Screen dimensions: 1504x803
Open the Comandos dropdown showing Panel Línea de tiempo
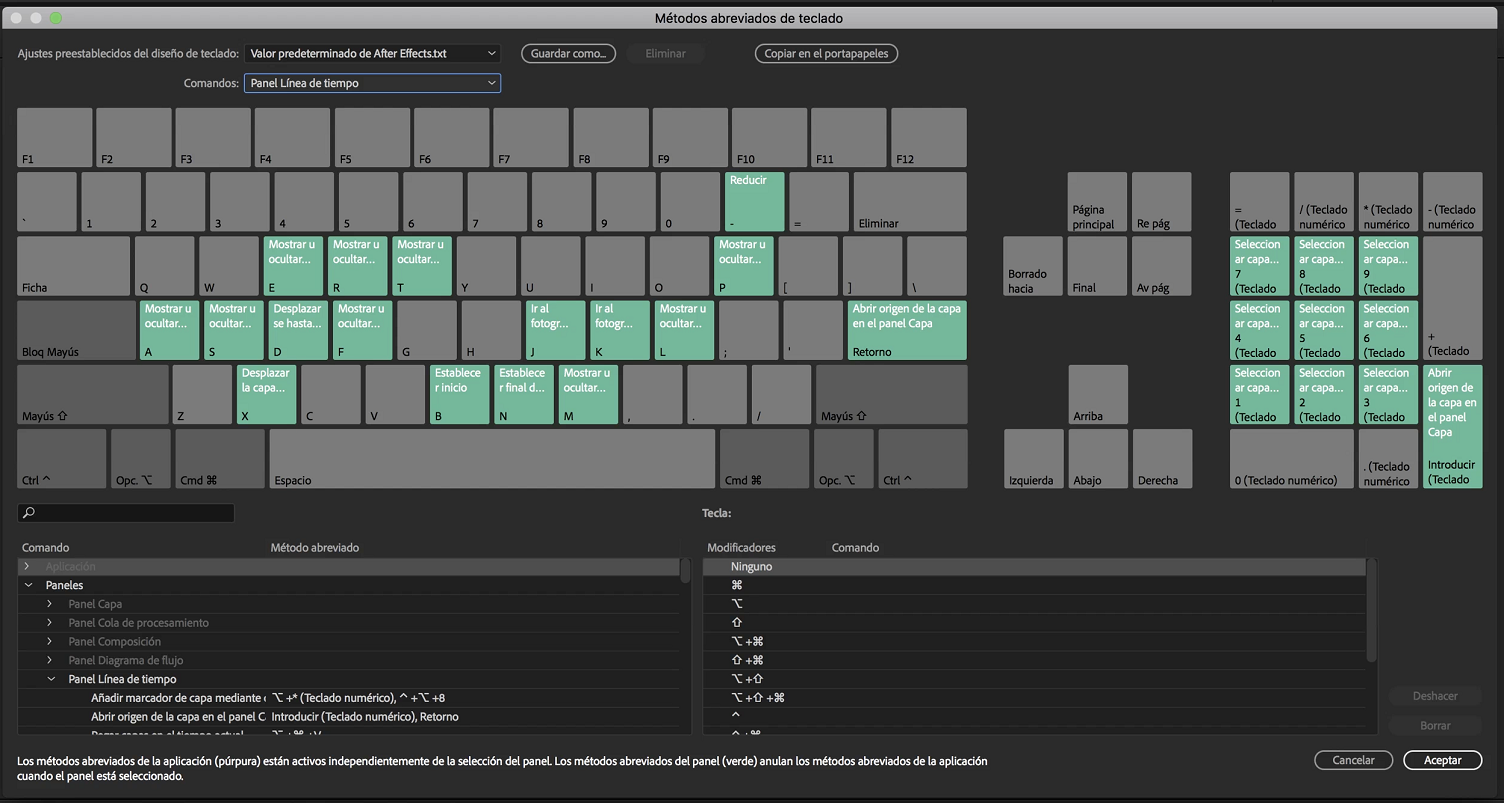tap(372, 83)
